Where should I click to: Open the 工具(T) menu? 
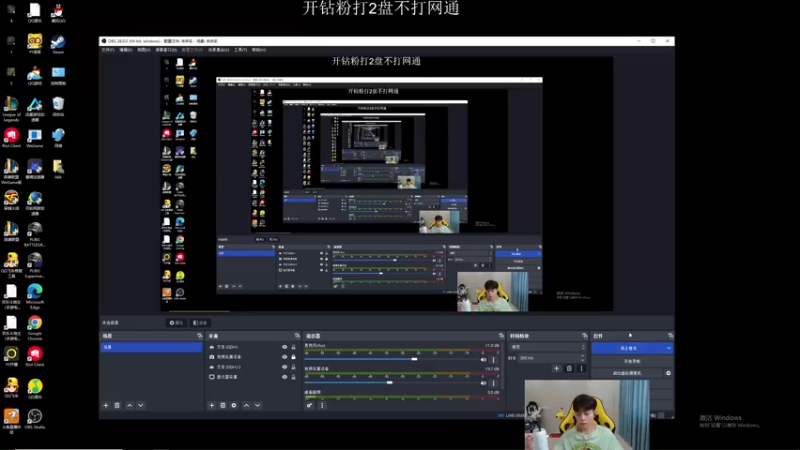click(240, 50)
